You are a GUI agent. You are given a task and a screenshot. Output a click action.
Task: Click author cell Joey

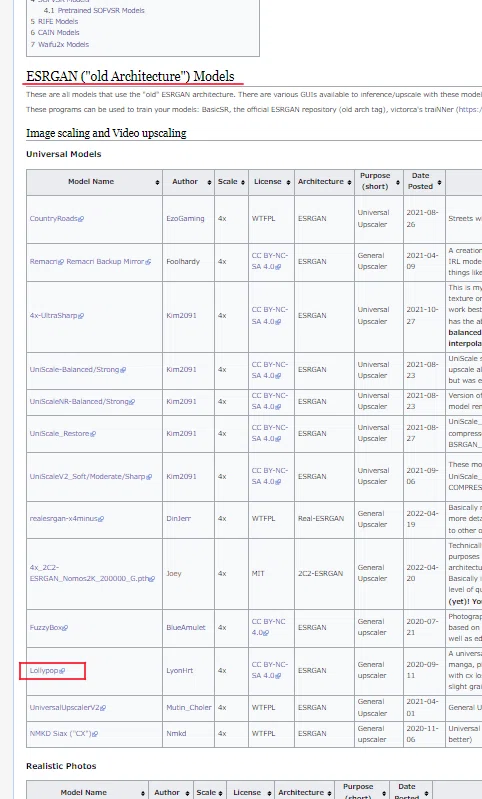coord(174,573)
